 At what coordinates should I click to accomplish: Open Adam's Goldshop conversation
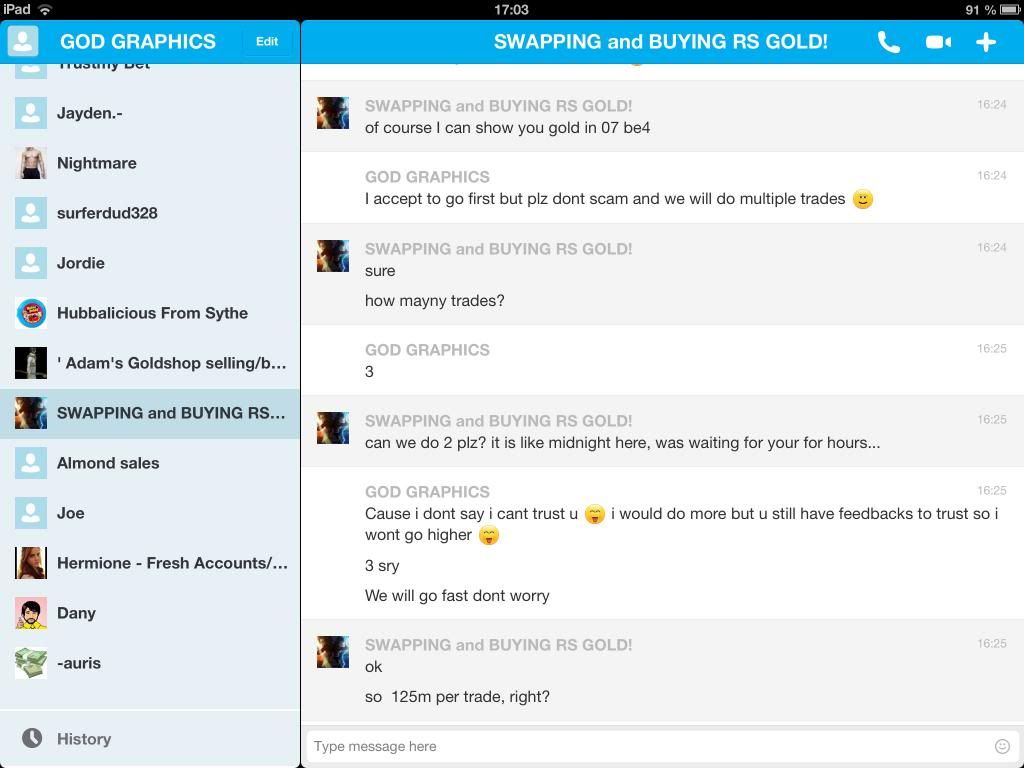[170, 363]
